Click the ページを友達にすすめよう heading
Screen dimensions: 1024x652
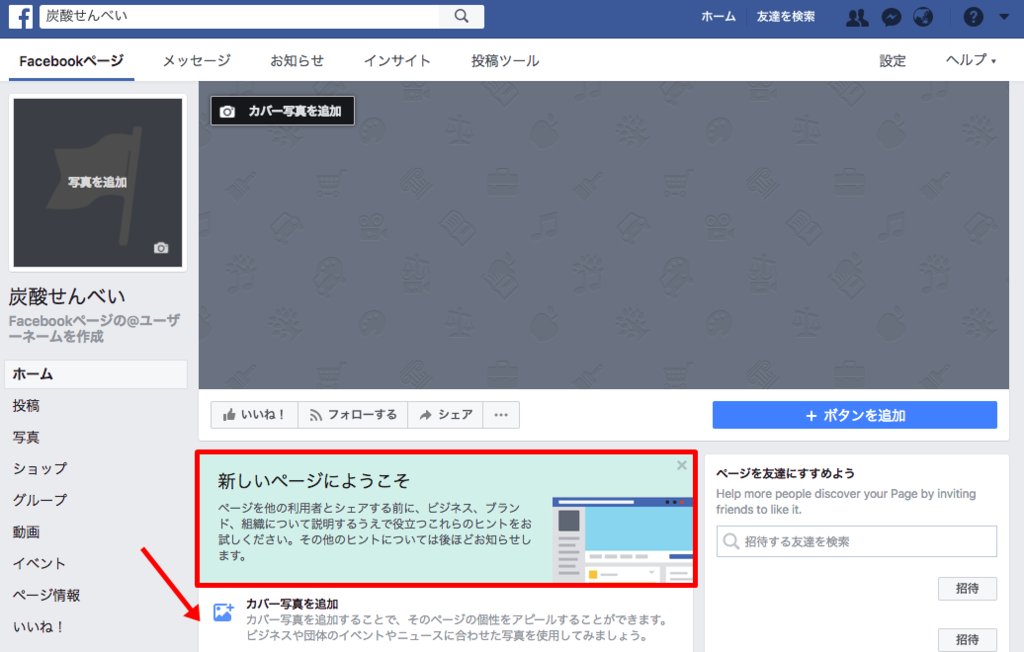785,474
